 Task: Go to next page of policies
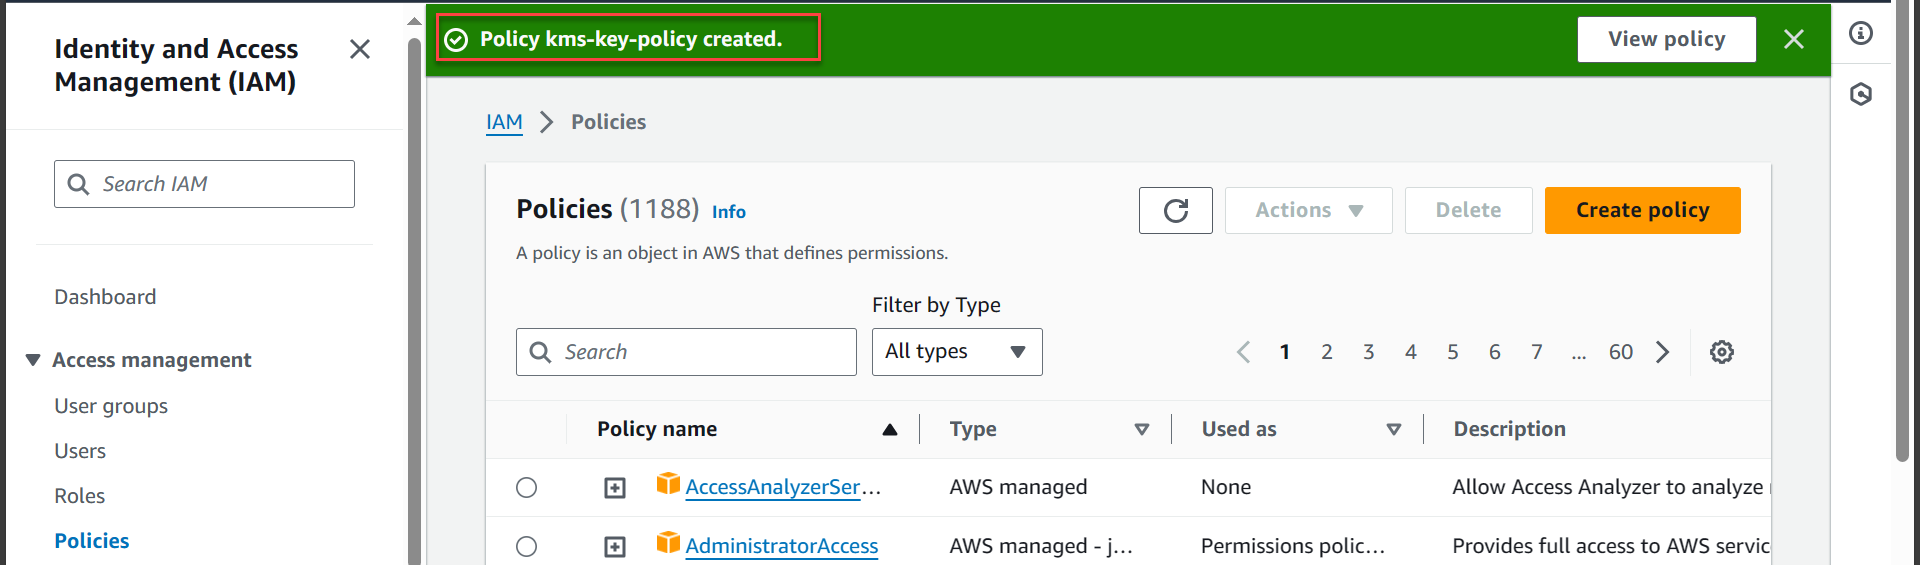[x=1662, y=352]
